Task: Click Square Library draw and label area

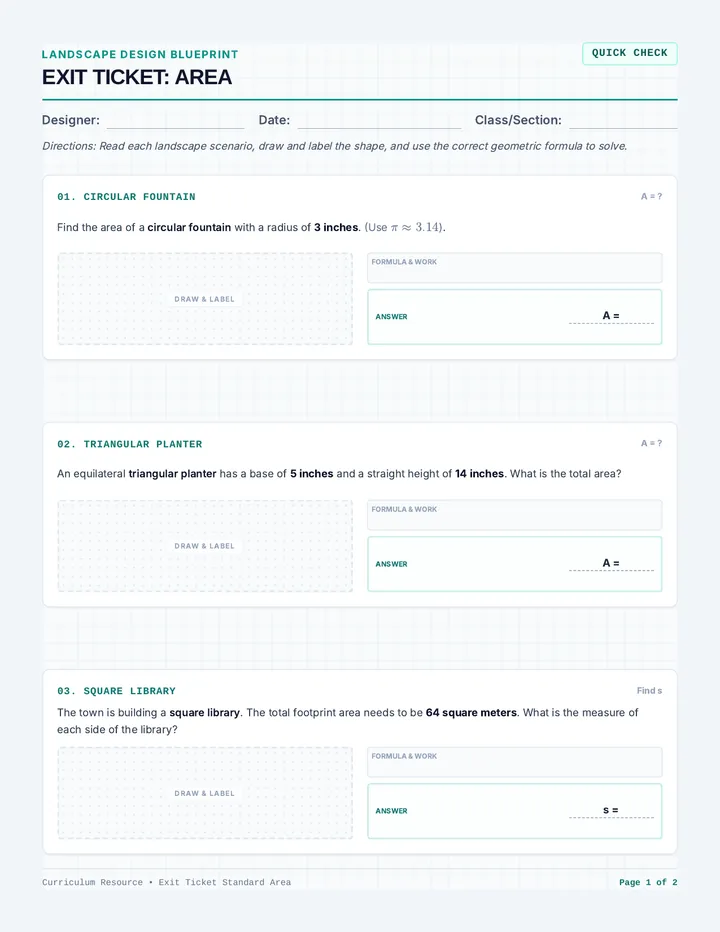Action: coord(205,793)
